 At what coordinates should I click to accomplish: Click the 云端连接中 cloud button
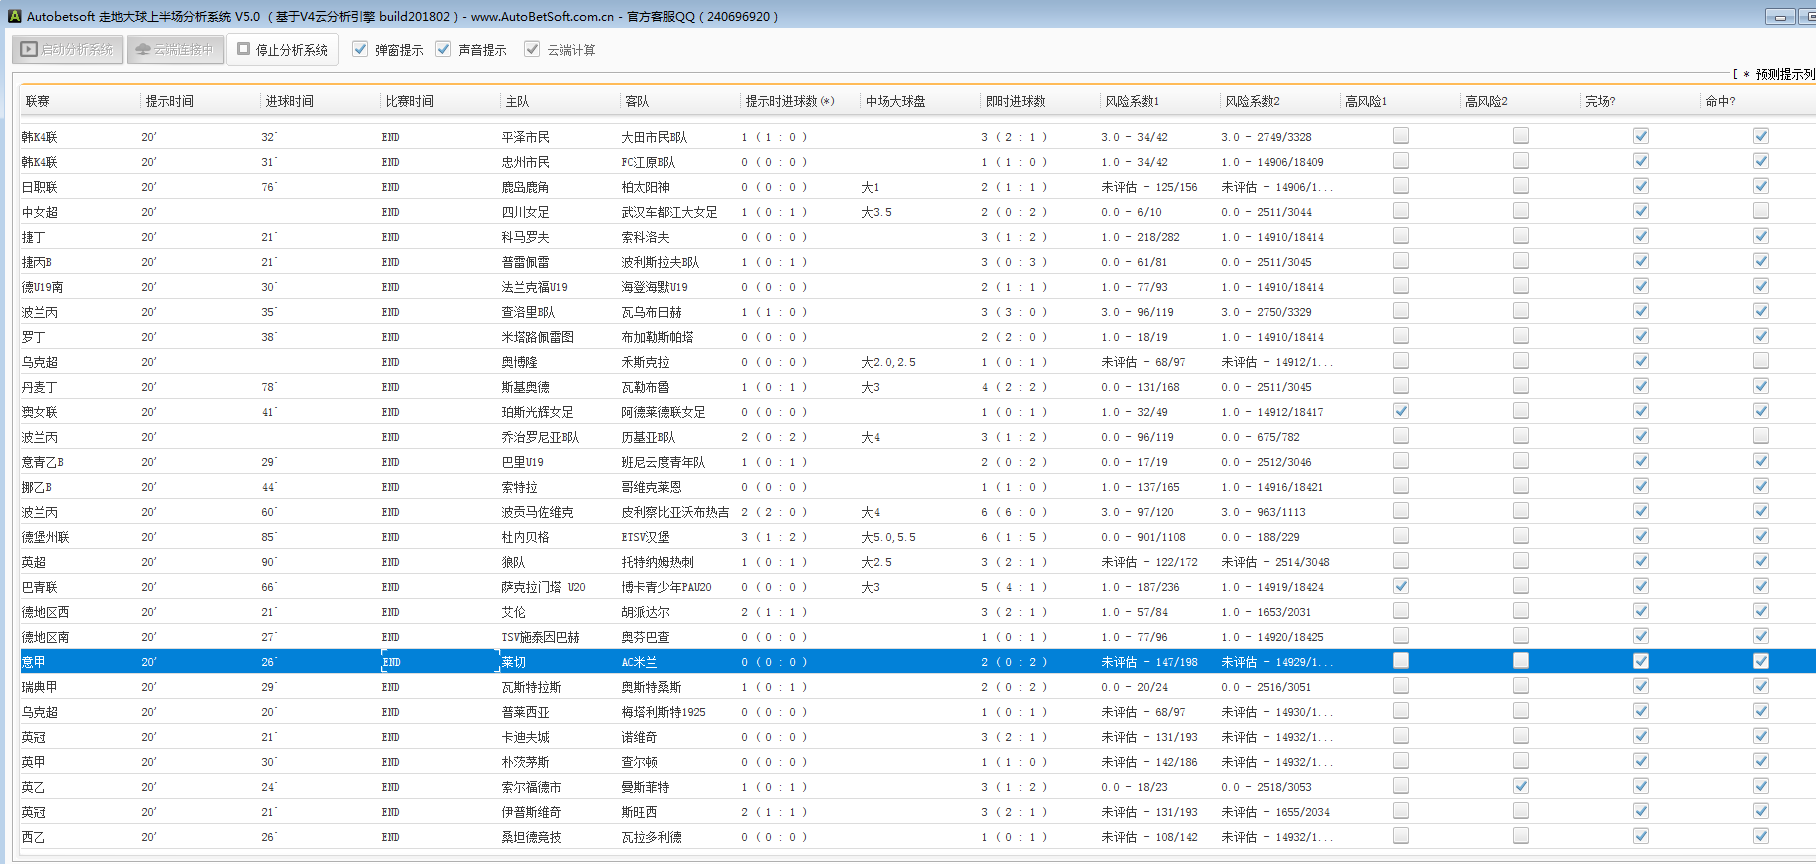click(175, 49)
